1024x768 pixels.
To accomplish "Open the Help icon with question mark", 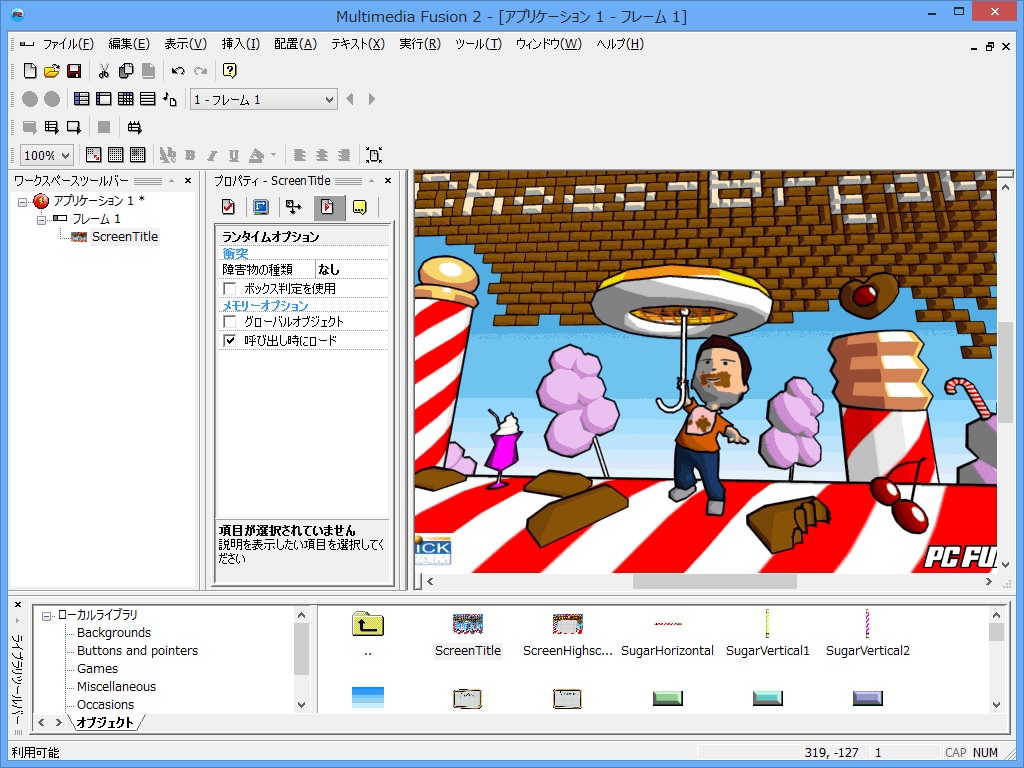I will [x=230, y=70].
